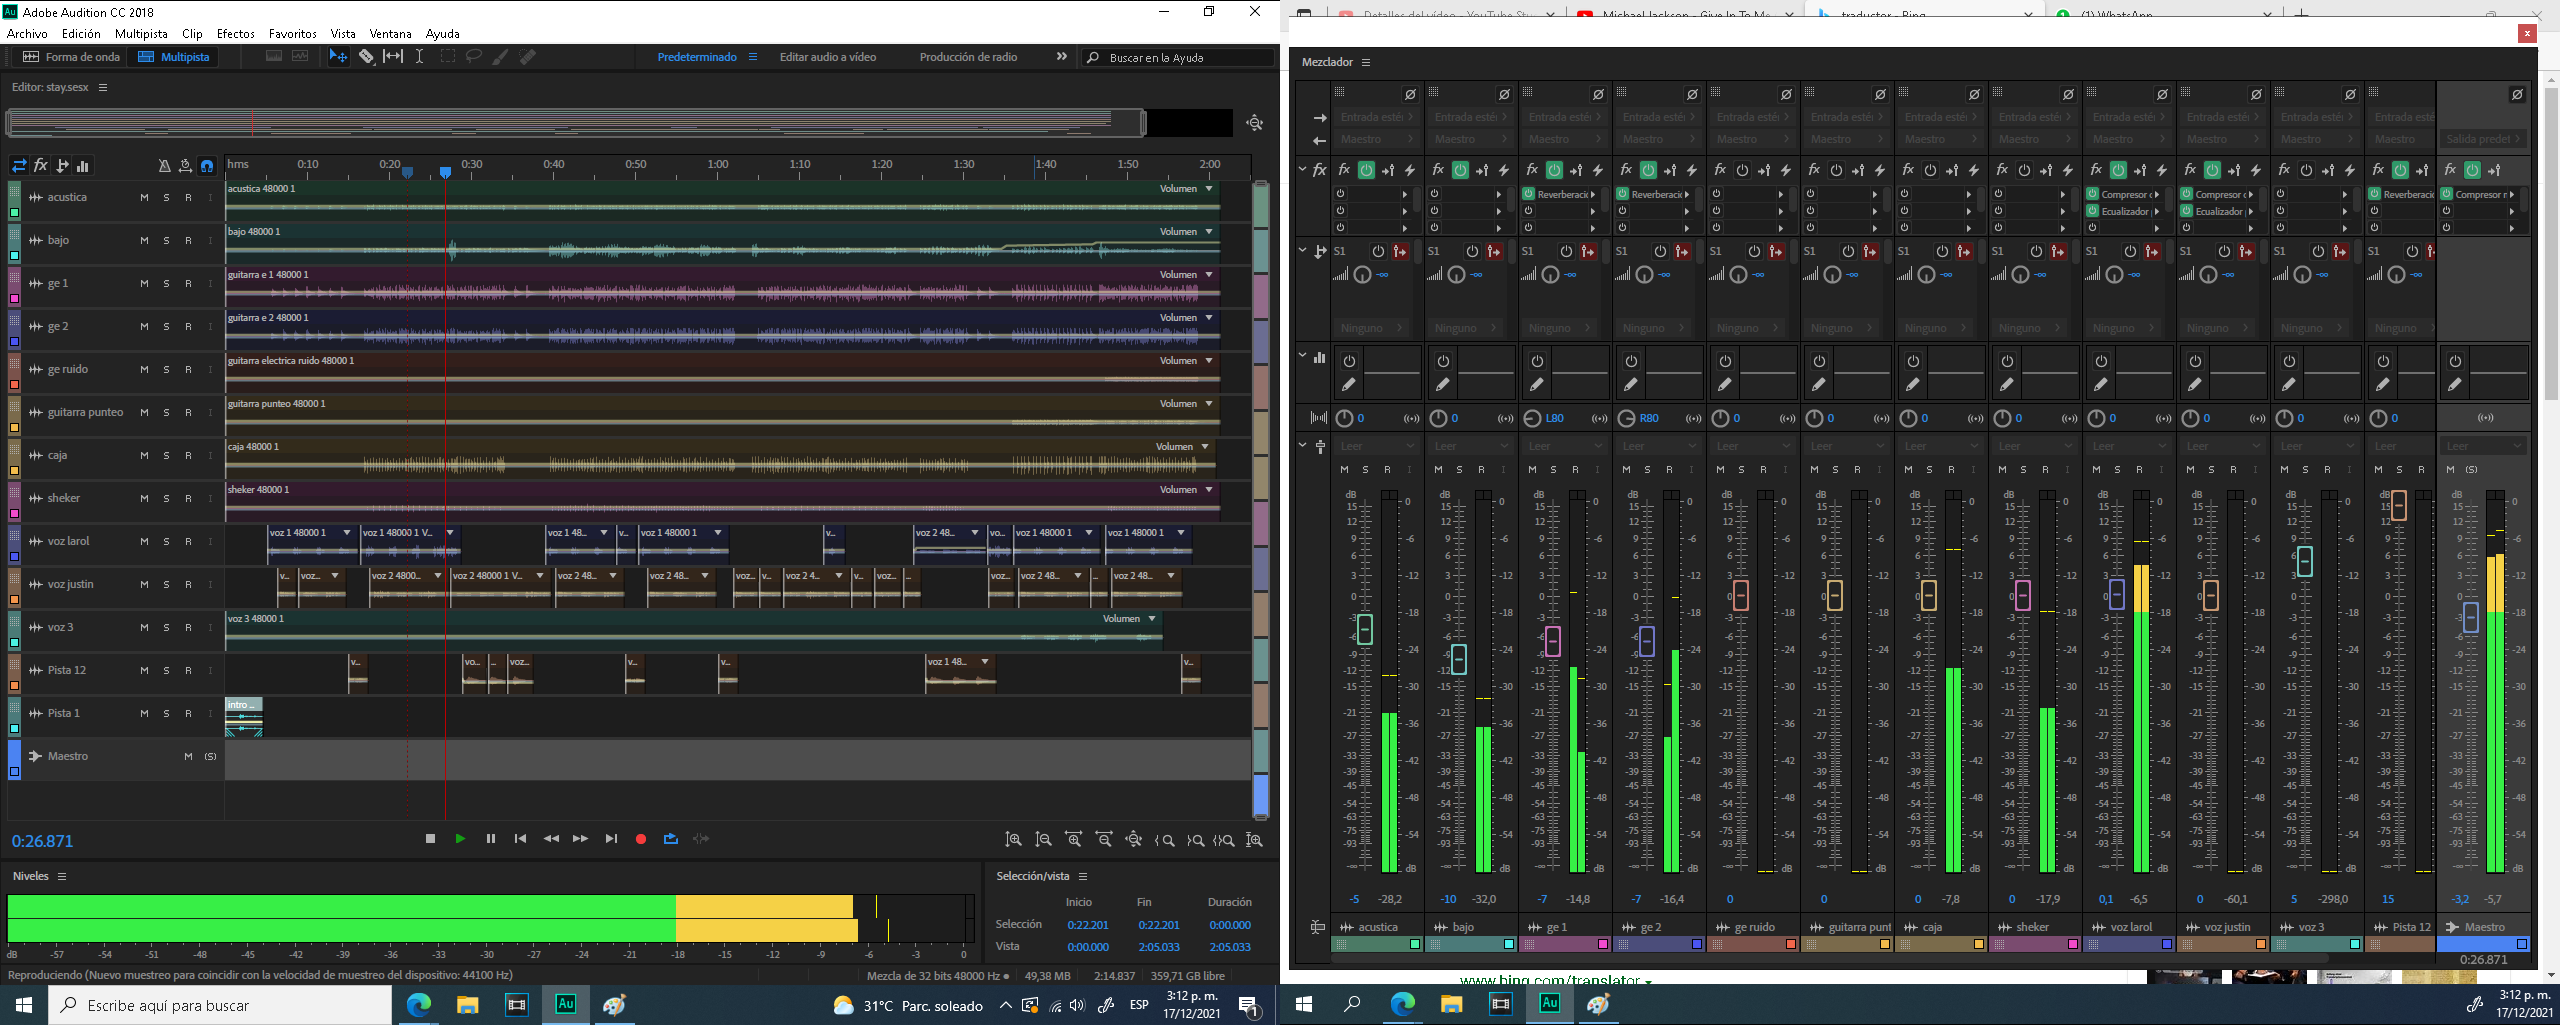Select the Slip tool in the toolbar
The image size is (2560, 1025).
(393, 57)
